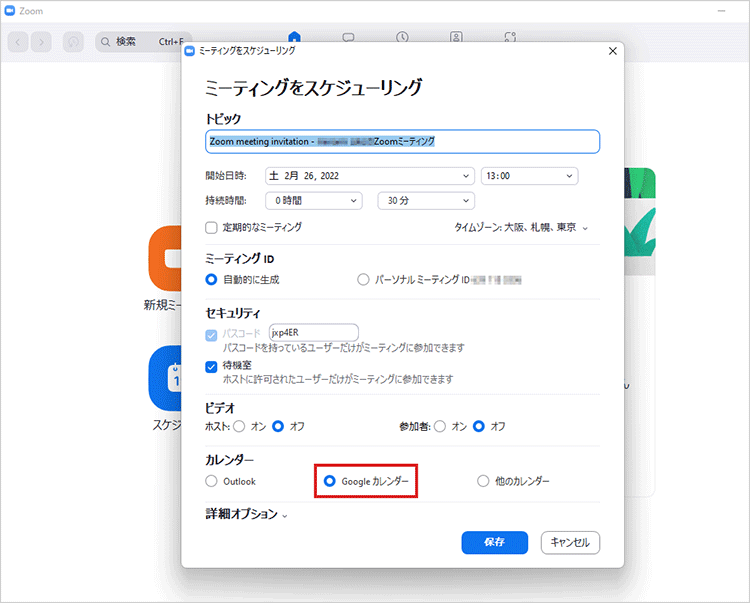
Task: Cancel scheduling with the cancel button
Action: click(570, 542)
